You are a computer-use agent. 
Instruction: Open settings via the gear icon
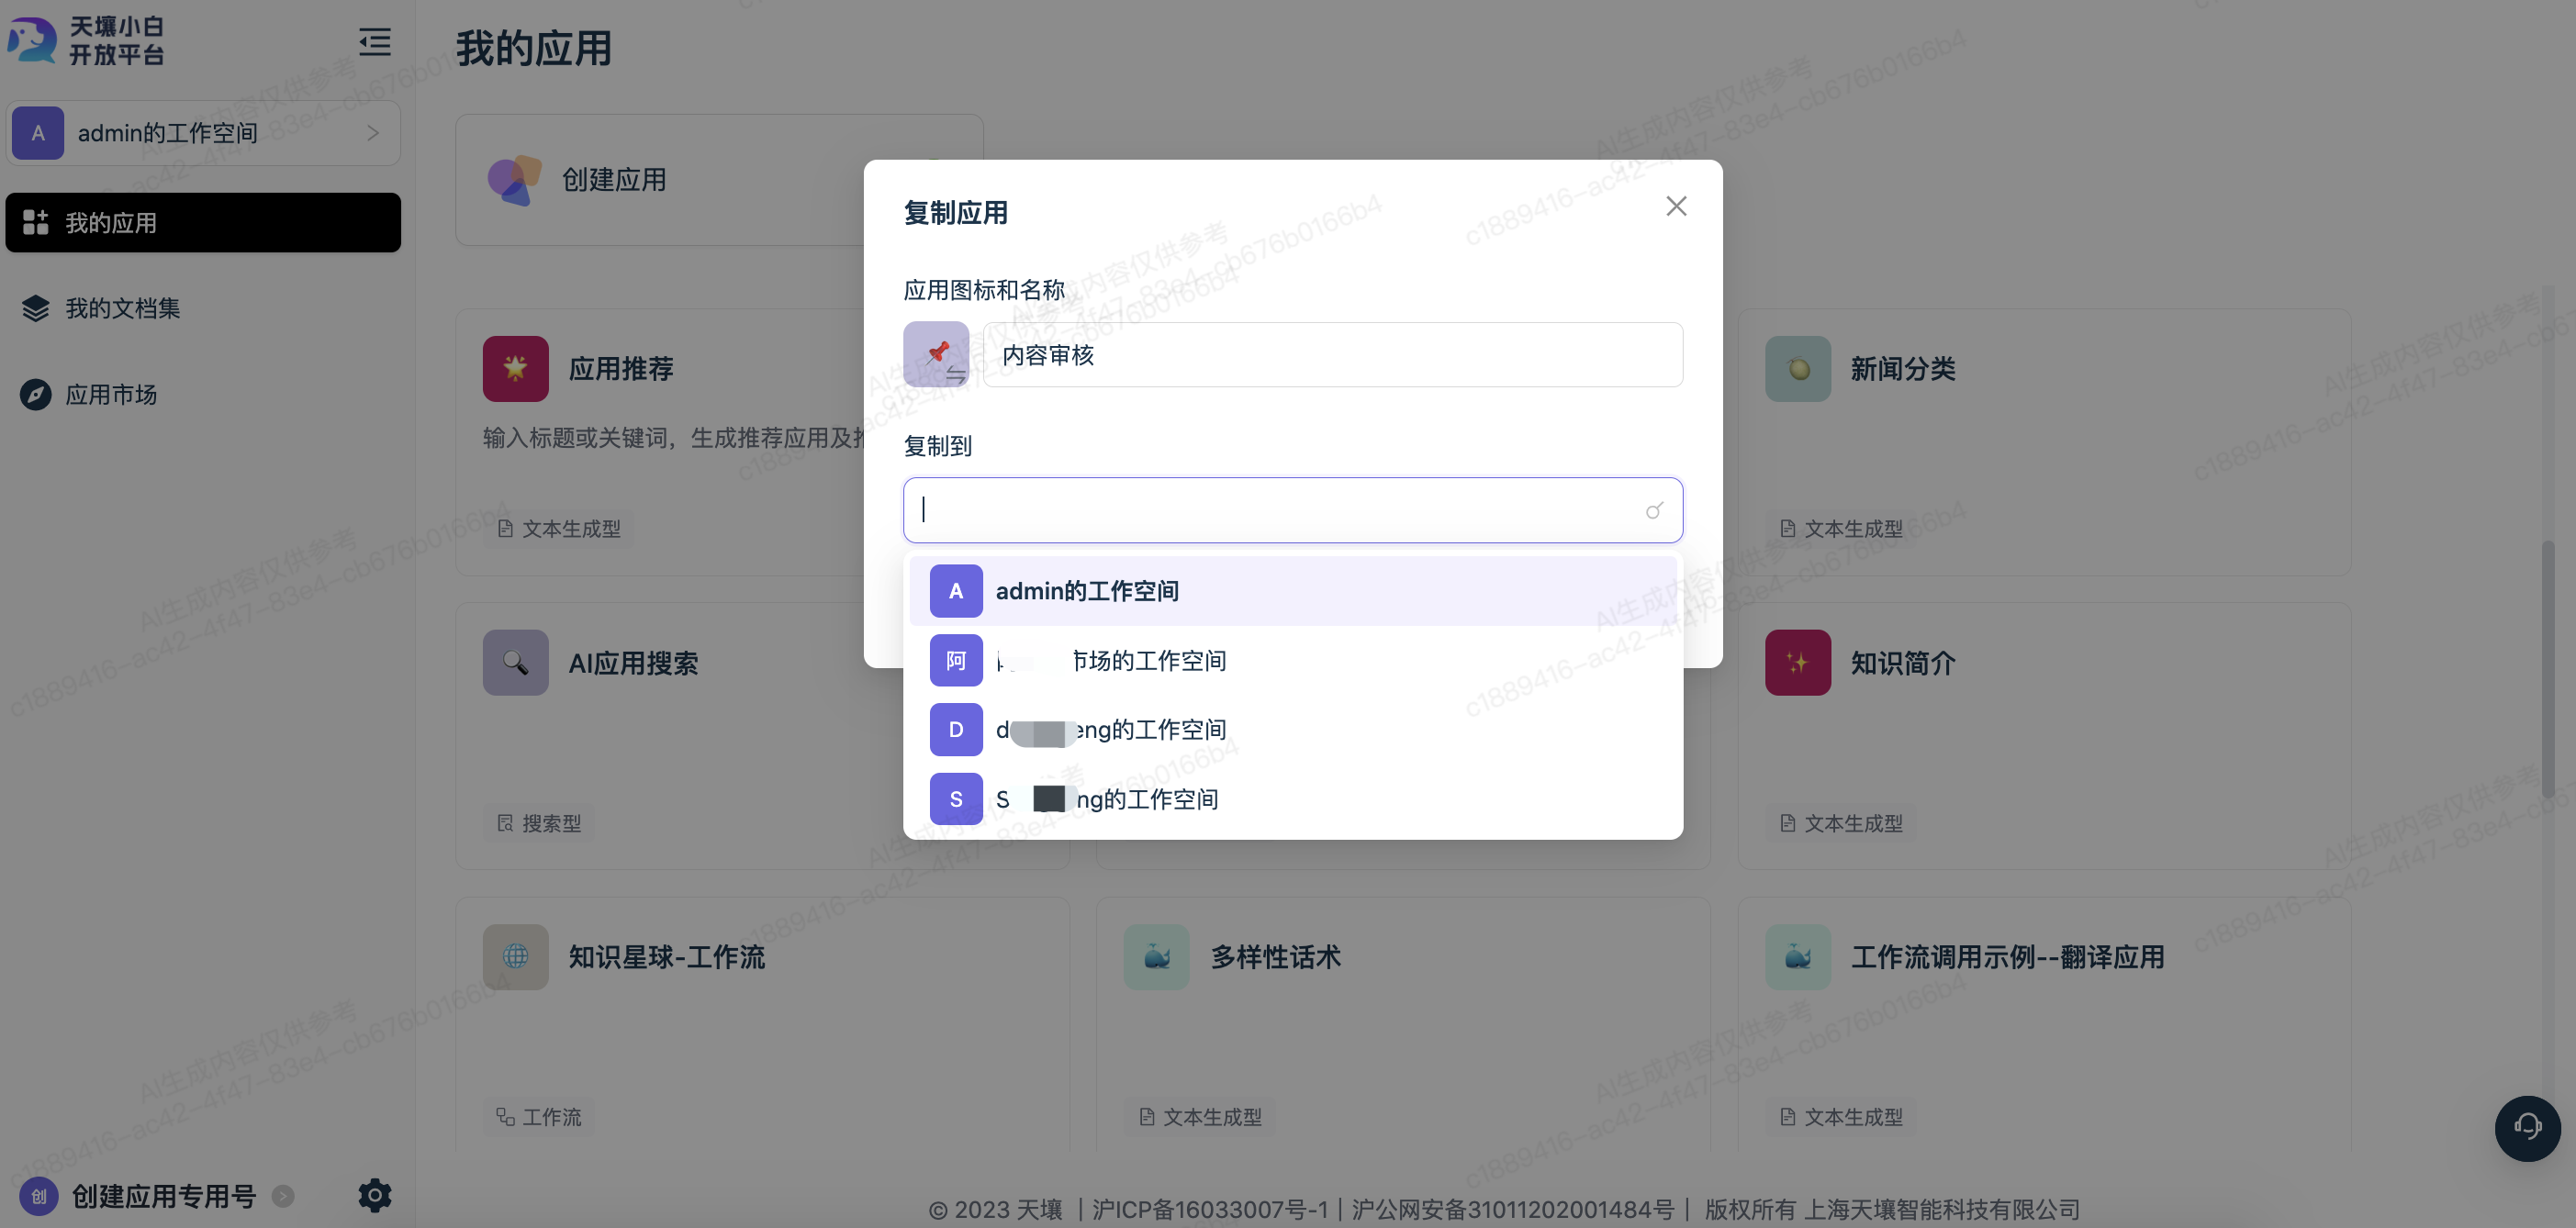click(x=375, y=1195)
